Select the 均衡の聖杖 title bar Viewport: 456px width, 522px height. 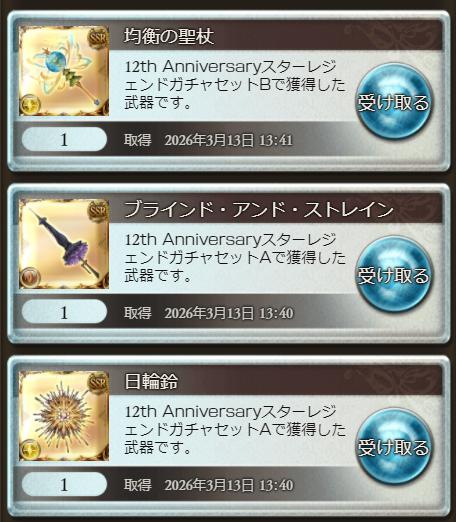(x=276, y=35)
